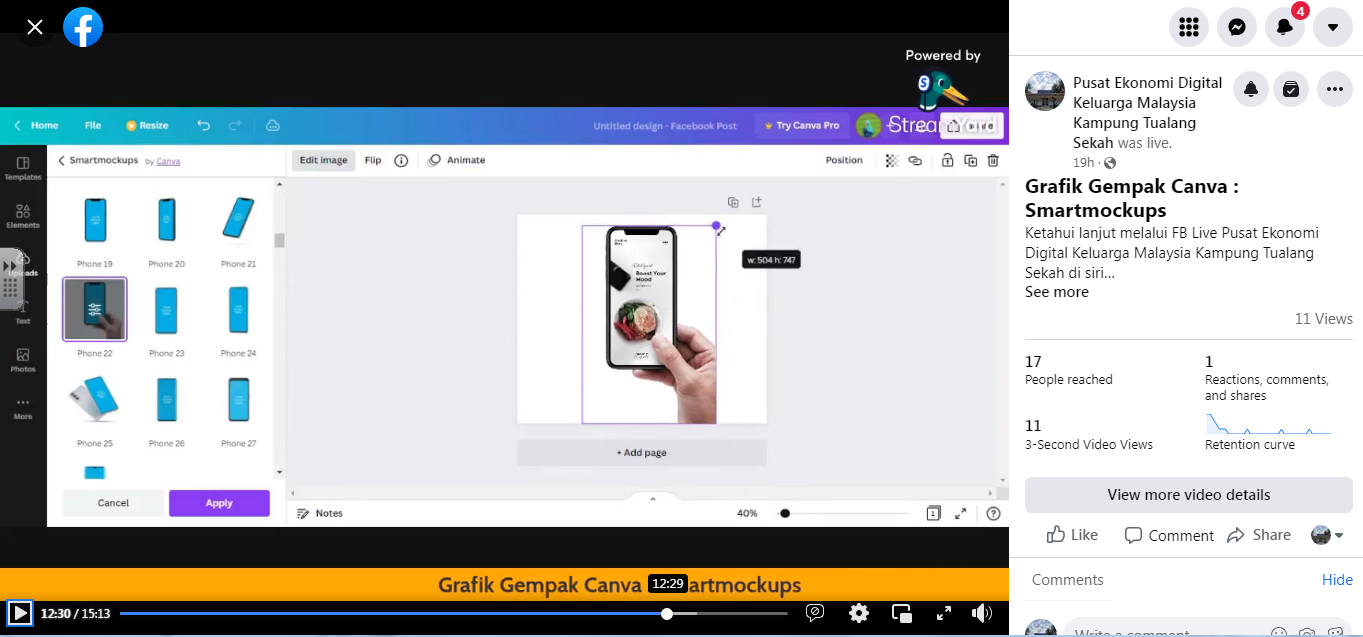The image size is (1363, 637).
Task: Open the Position option in Canva toolbar
Action: [844, 160]
